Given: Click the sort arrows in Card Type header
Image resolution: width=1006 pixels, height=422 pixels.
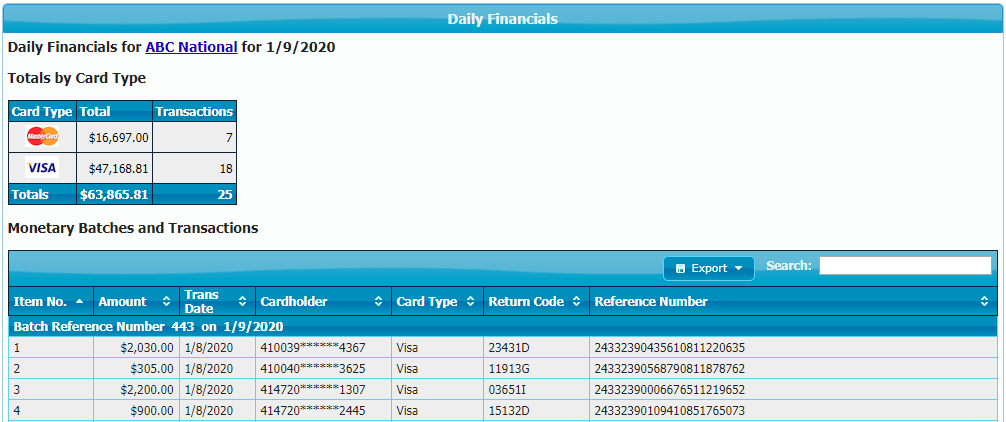Looking at the screenshot, I should (x=469, y=301).
